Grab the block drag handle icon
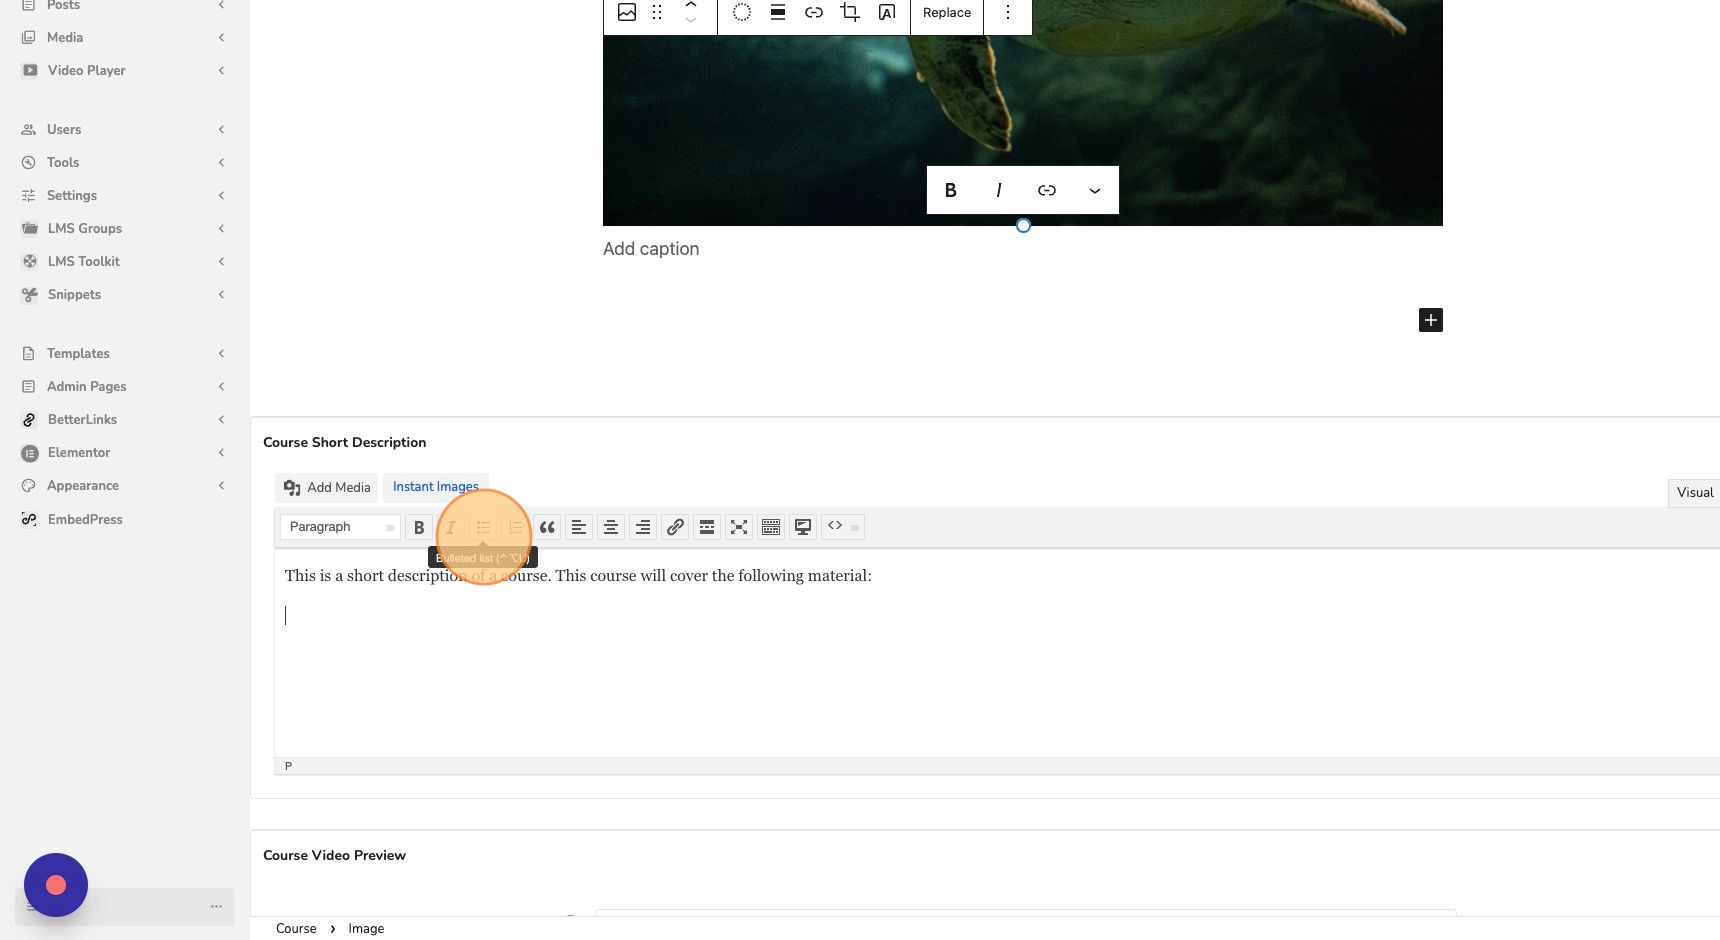Image resolution: width=1720 pixels, height=940 pixels. (x=657, y=12)
